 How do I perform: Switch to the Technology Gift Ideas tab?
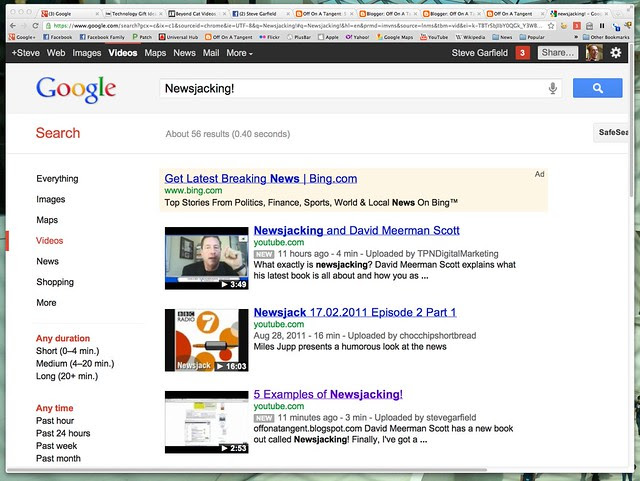[x=133, y=14]
